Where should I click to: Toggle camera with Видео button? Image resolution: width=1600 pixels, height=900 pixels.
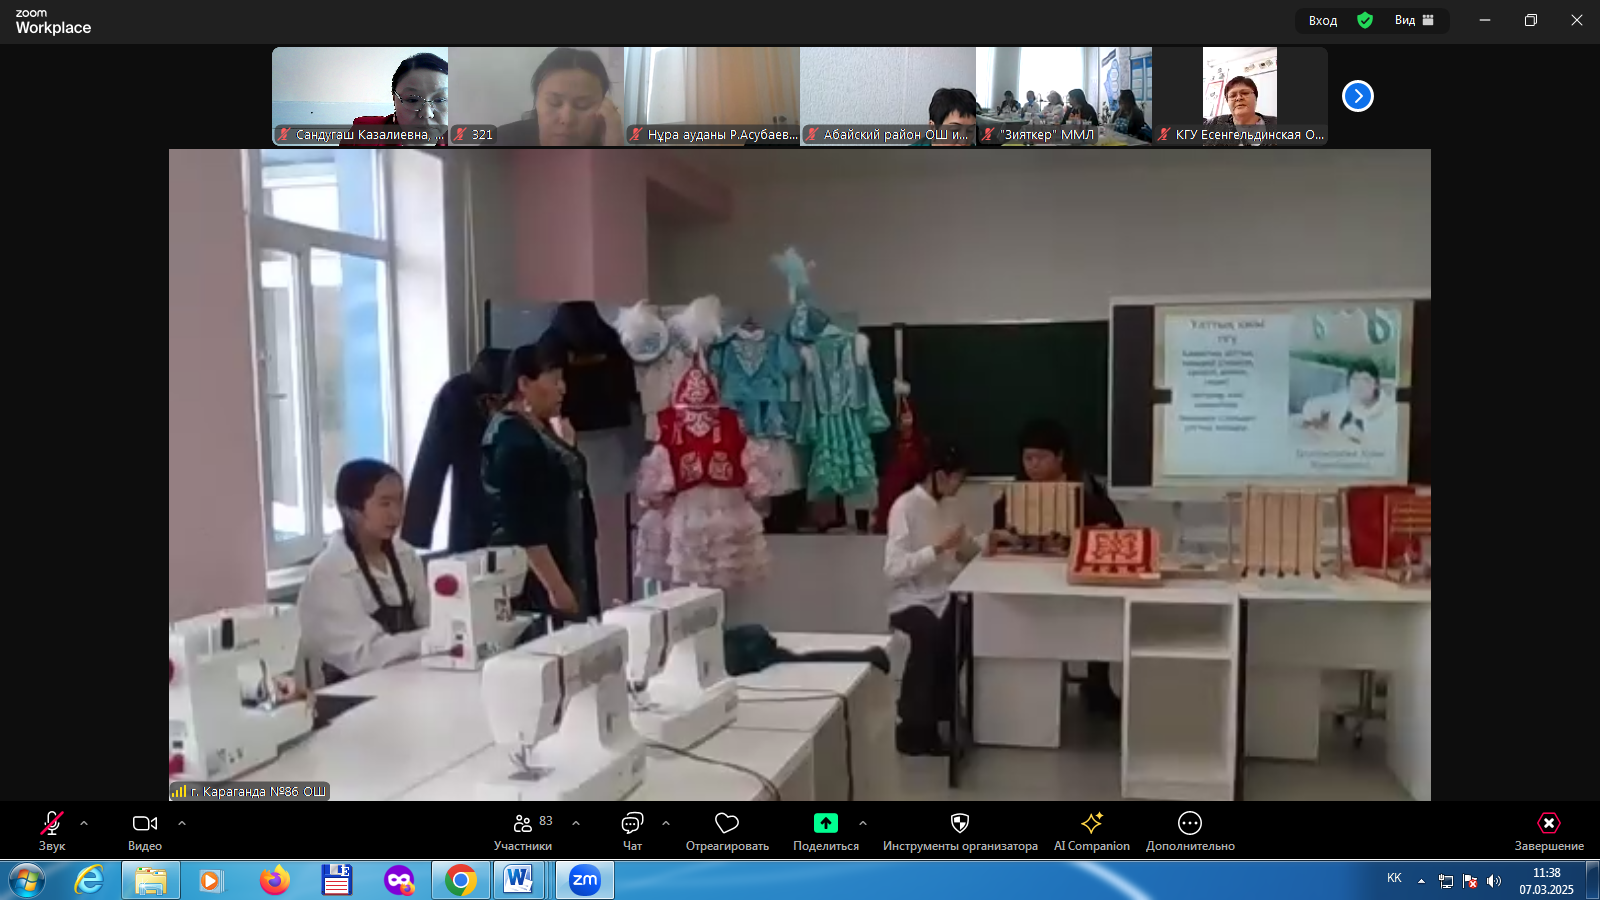click(145, 824)
